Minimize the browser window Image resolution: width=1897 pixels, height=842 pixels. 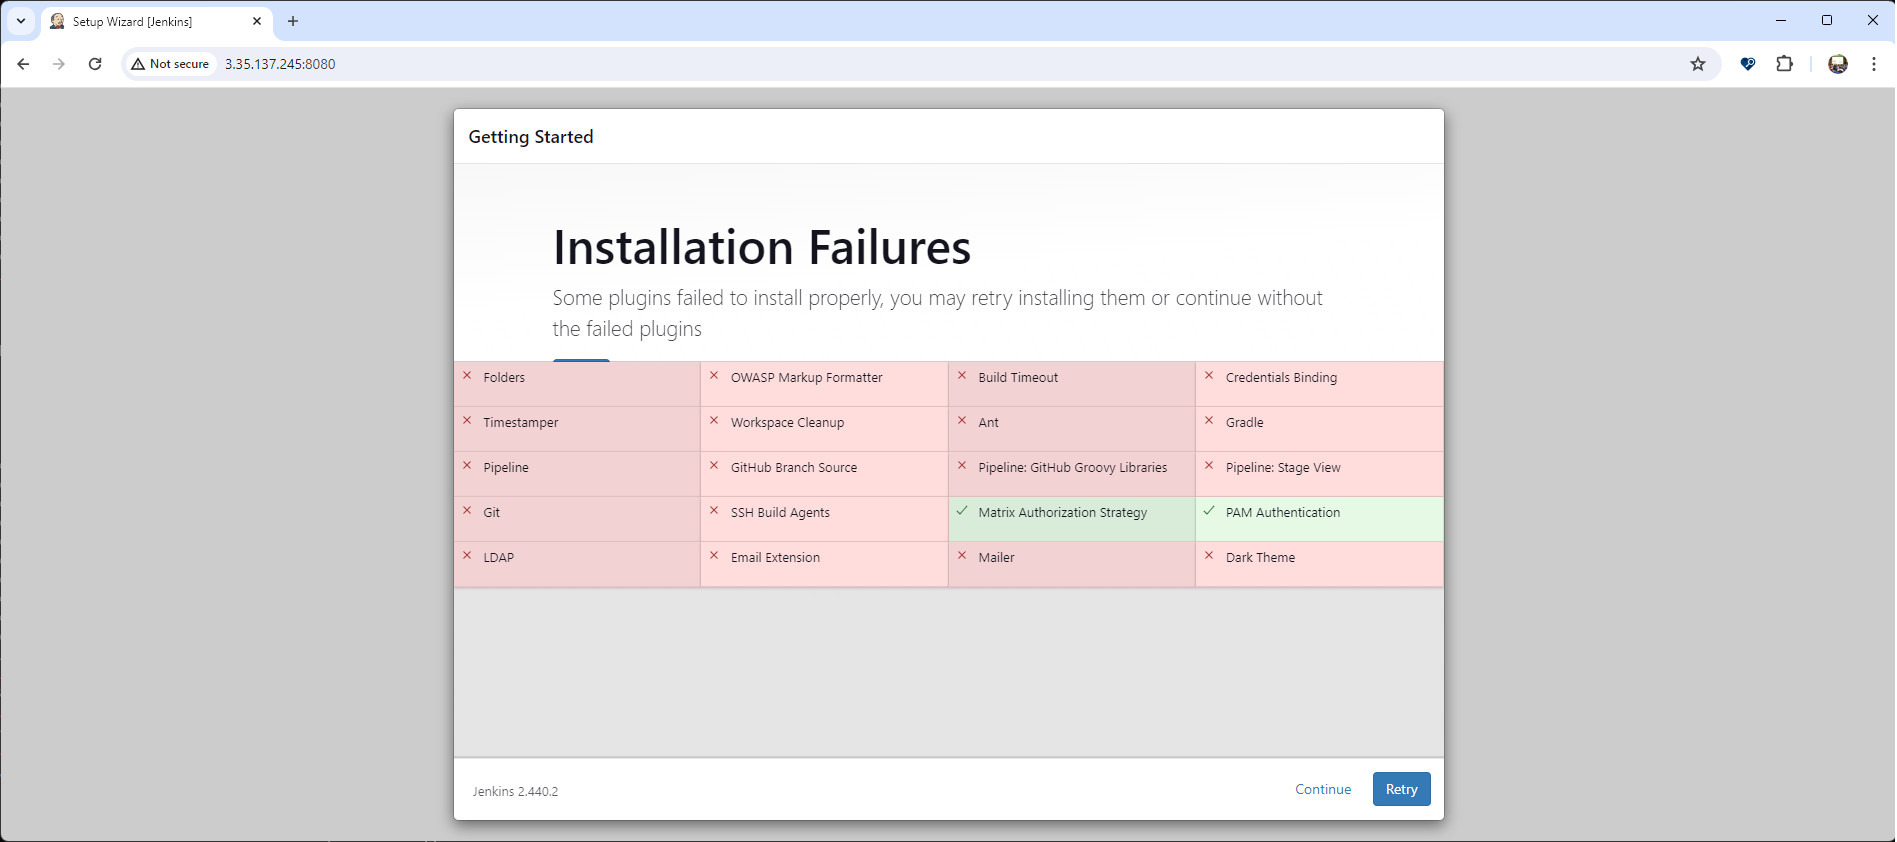(x=1781, y=20)
